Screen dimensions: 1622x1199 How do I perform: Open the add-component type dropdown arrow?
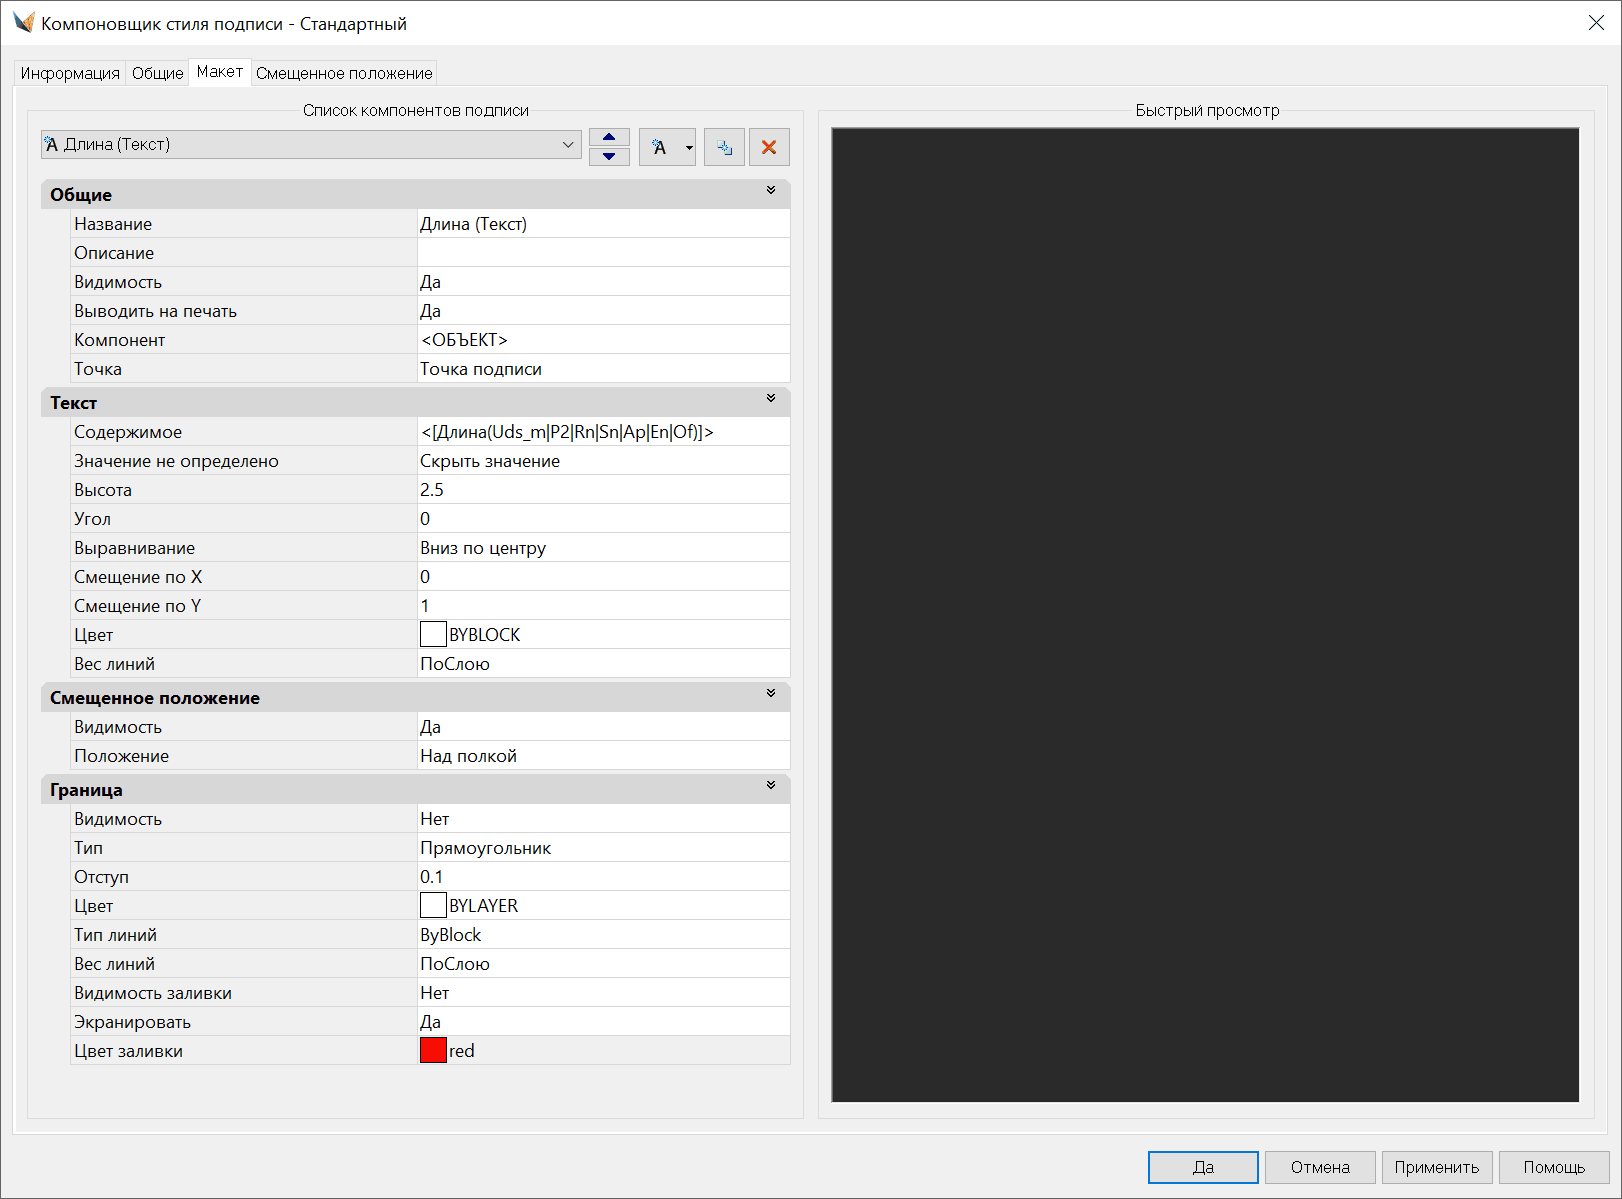coord(689,147)
